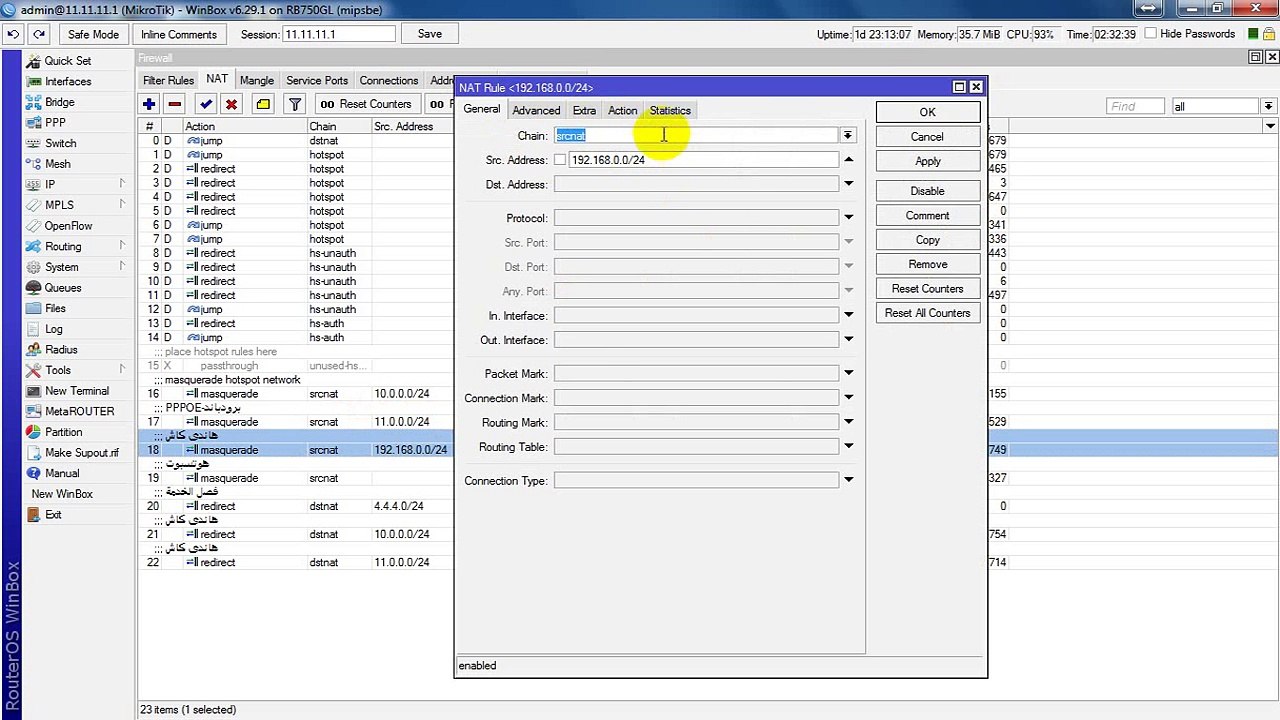The height and width of the screenshot is (720, 1280).
Task: Click the Copy button
Action: (x=927, y=240)
